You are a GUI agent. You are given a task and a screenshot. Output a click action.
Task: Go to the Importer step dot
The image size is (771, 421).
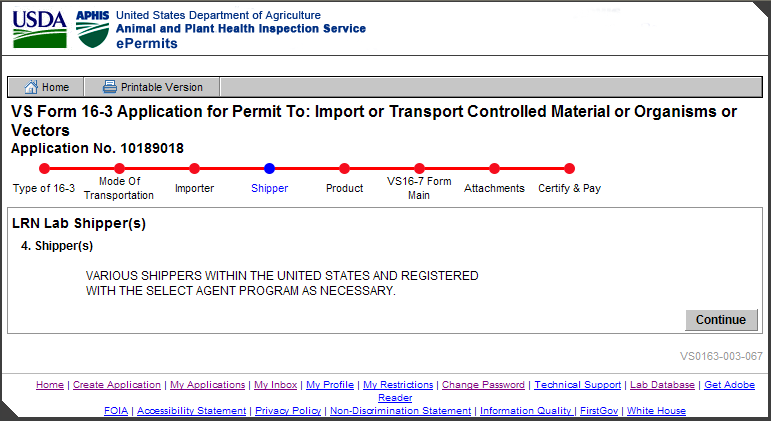(194, 168)
